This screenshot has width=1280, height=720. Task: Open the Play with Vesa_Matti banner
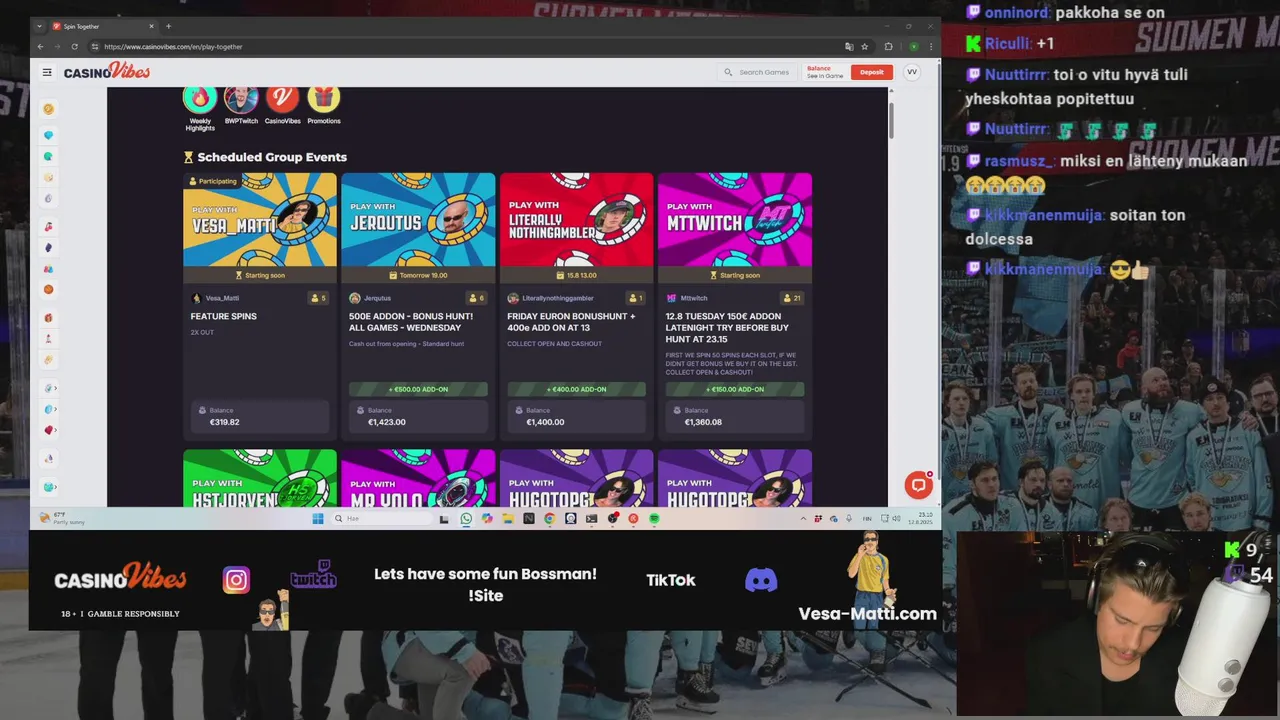click(x=260, y=220)
